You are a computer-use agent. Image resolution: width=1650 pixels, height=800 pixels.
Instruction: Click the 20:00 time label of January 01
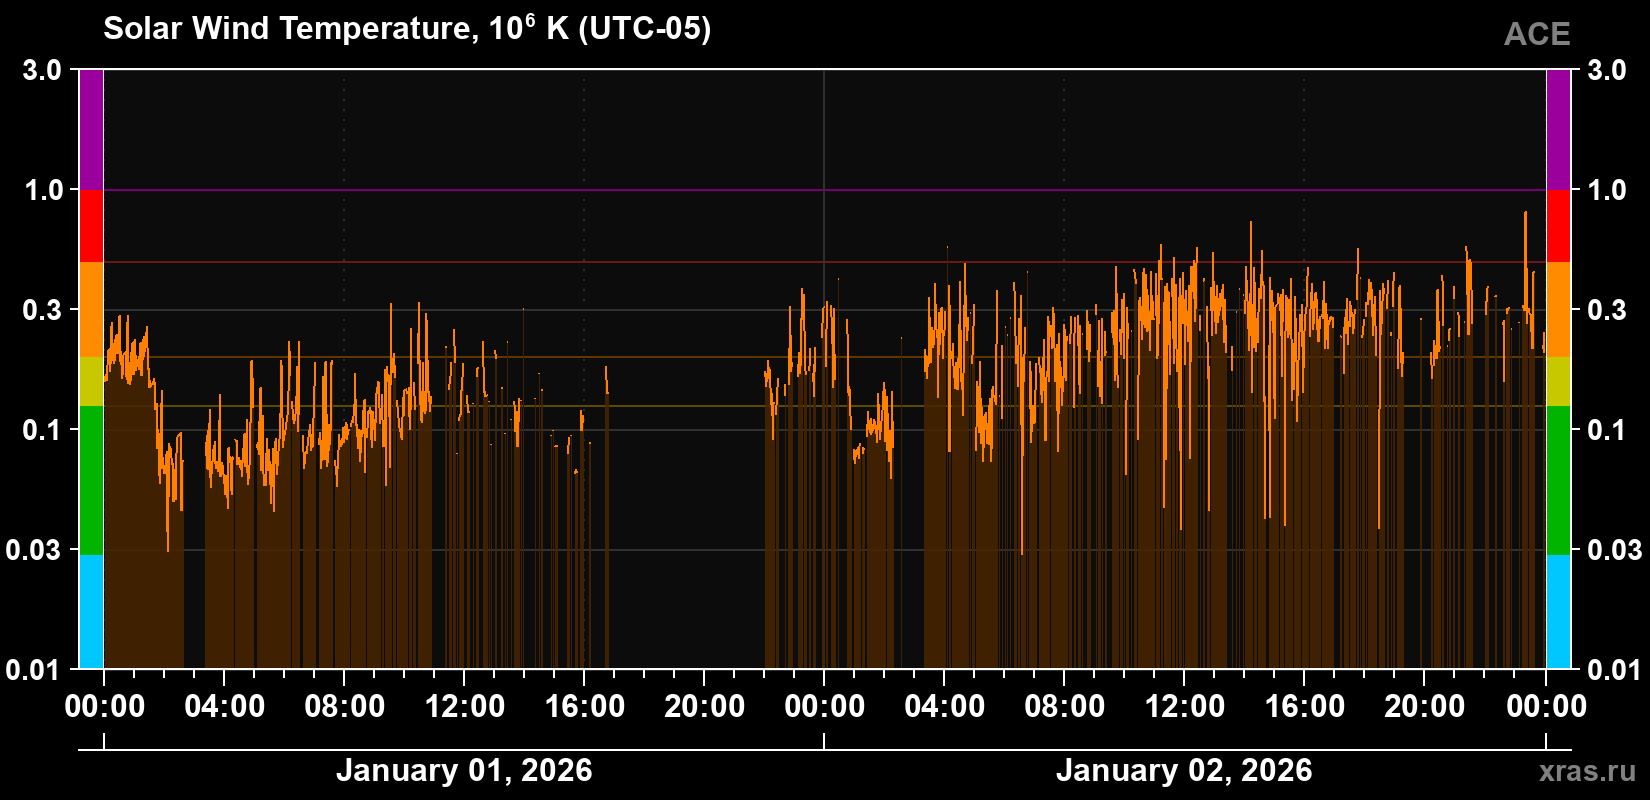coord(705,707)
